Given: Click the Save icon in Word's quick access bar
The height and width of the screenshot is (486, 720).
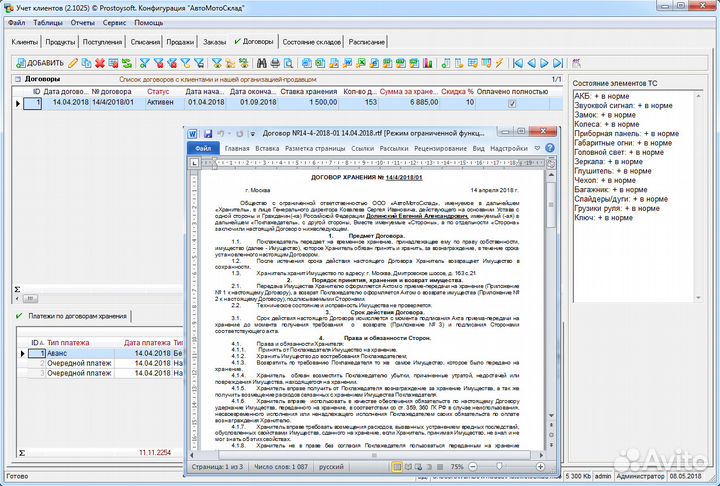Looking at the screenshot, I should tap(208, 133).
